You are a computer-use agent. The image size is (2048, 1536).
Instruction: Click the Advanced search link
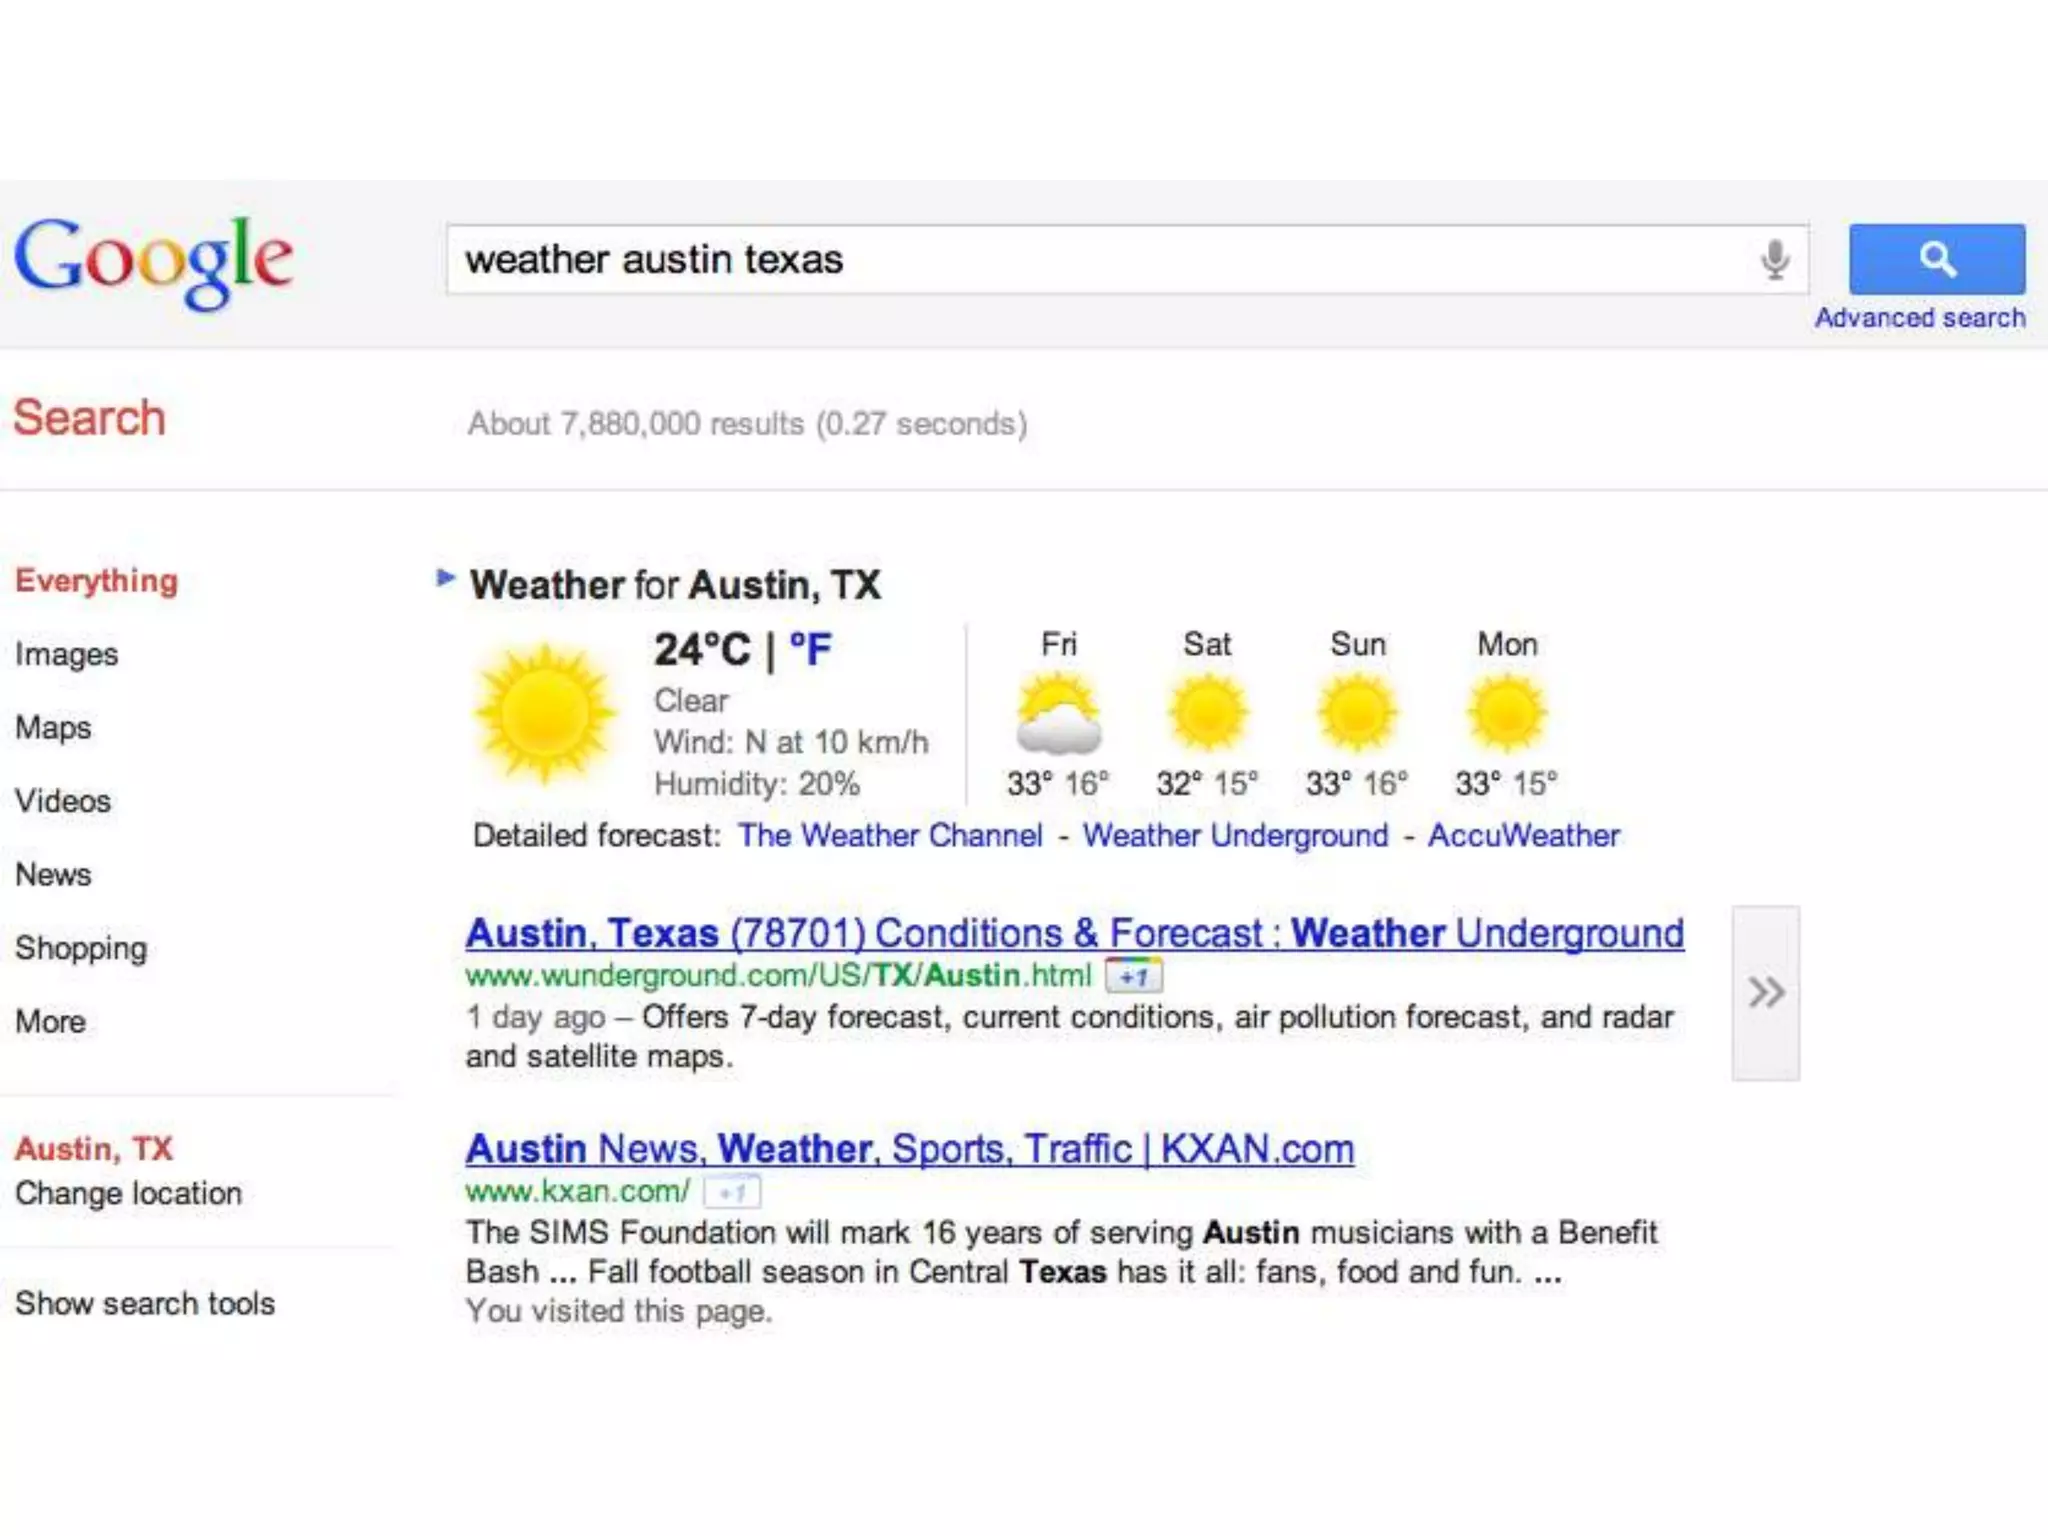tap(1919, 318)
